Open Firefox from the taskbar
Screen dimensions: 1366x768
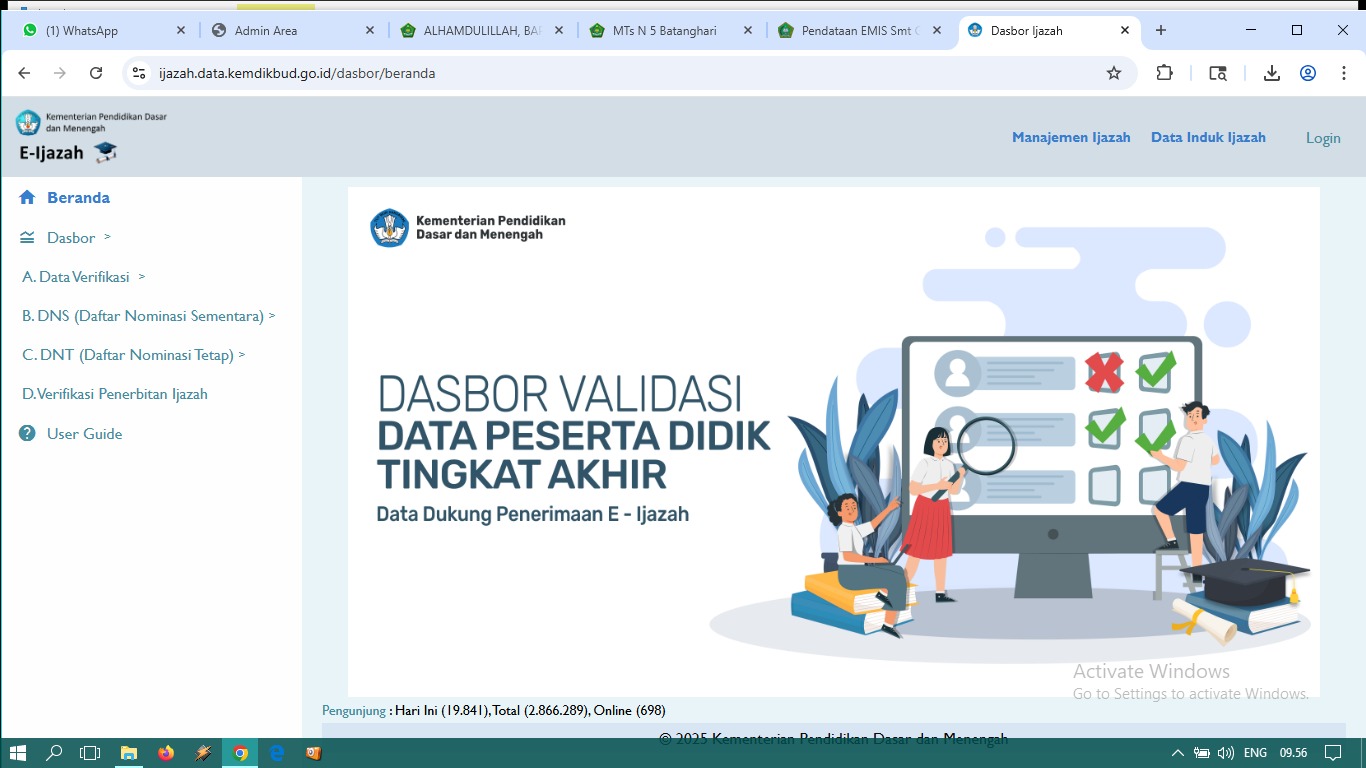pyautogui.click(x=166, y=753)
